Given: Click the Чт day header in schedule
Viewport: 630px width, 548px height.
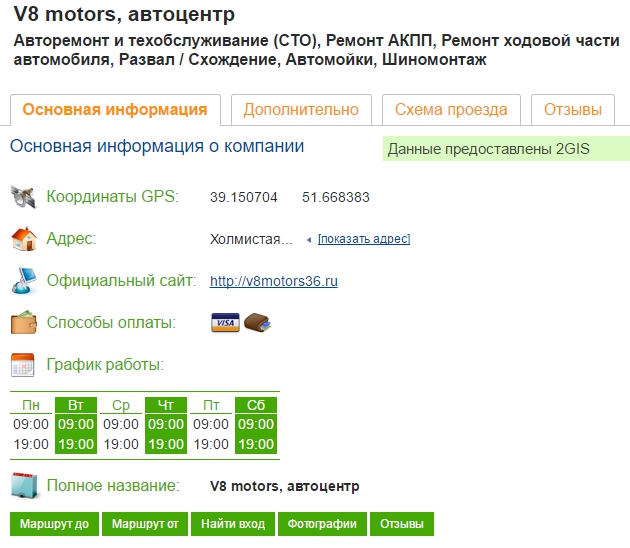Looking at the screenshot, I should click(166, 405).
